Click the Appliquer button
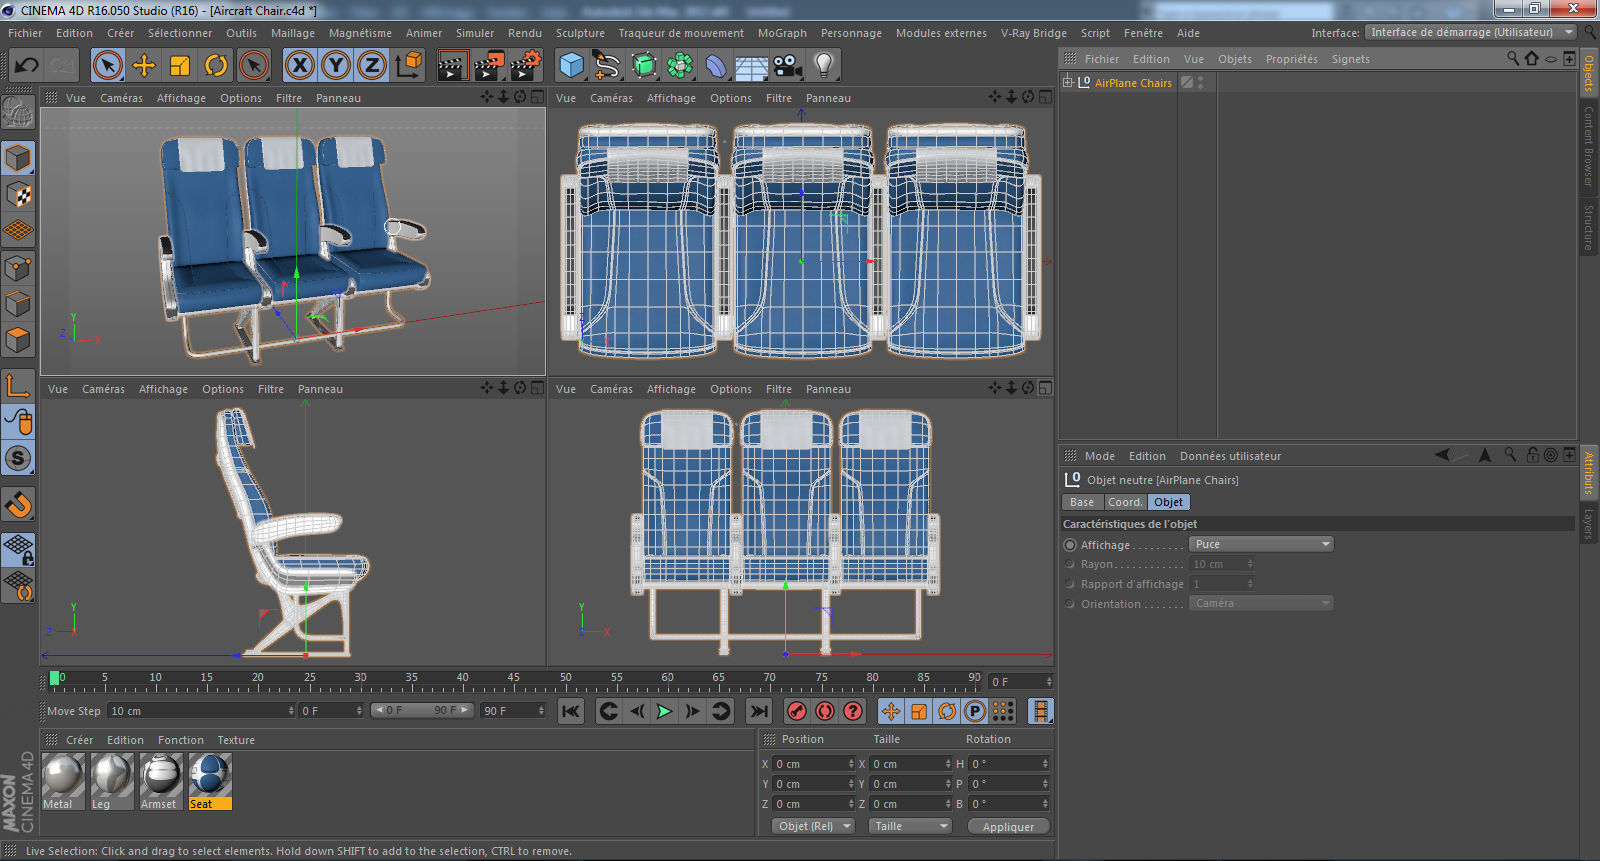The width and height of the screenshot is (1600, 861). (1008, 826)
